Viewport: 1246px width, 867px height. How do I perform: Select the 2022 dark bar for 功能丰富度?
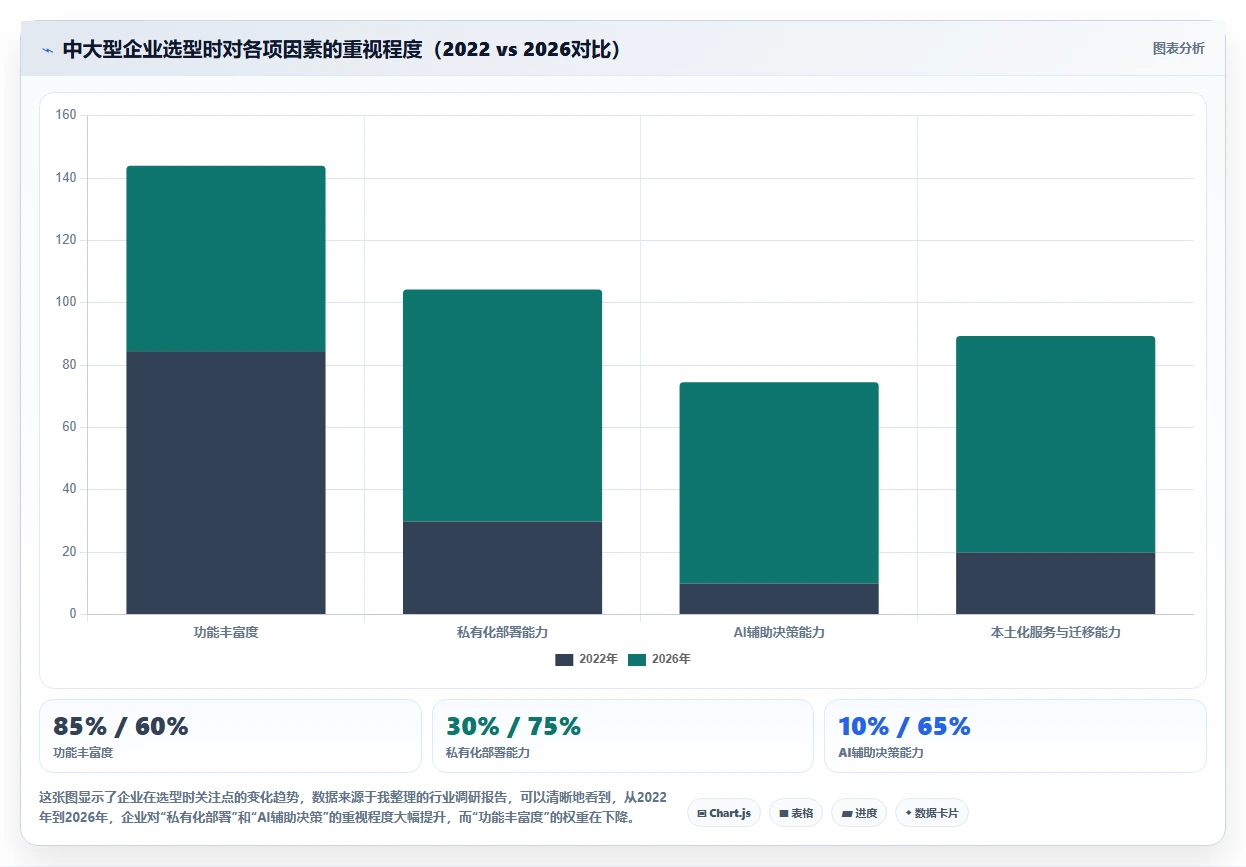(226, 483)
